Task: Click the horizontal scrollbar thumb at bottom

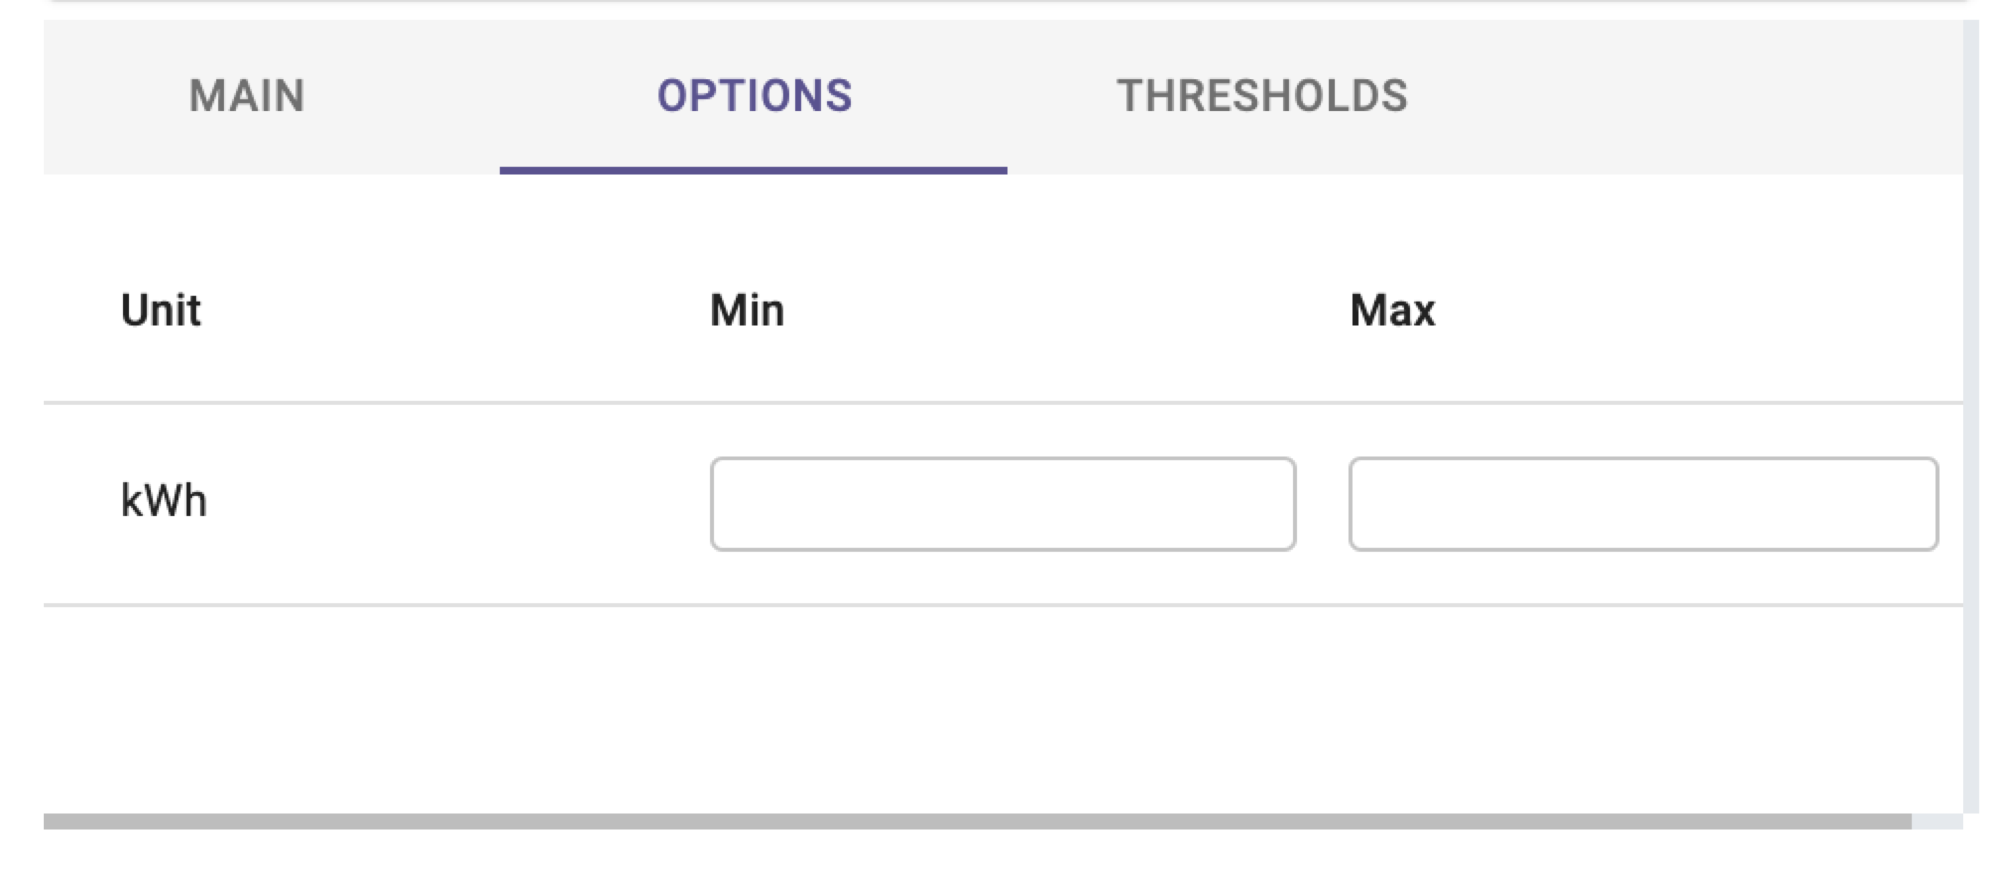Action: (977, 821)
